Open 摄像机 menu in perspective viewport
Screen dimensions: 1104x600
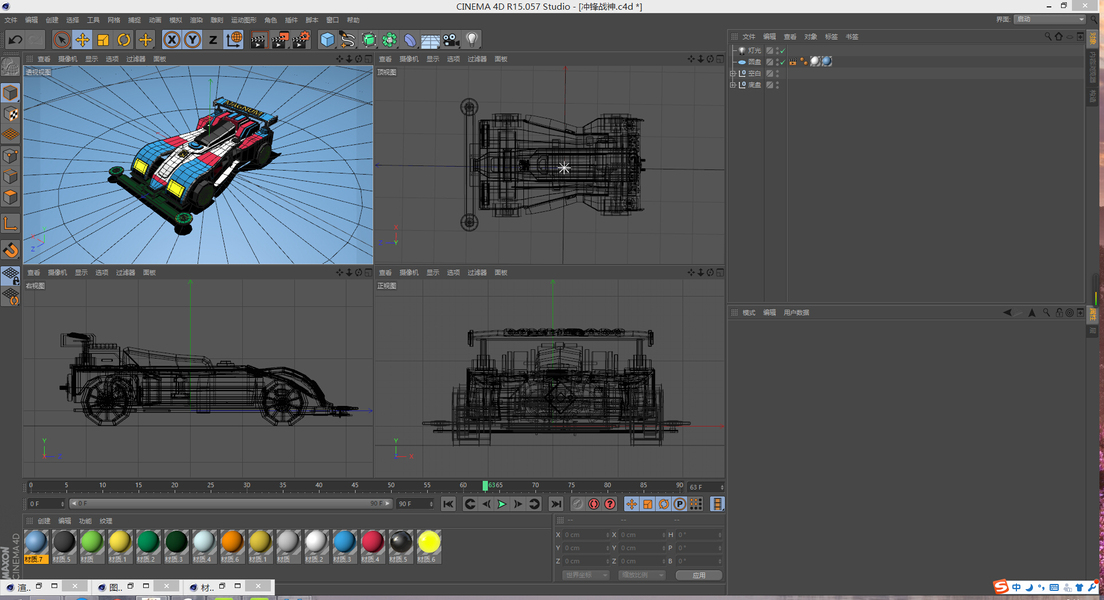68,59
